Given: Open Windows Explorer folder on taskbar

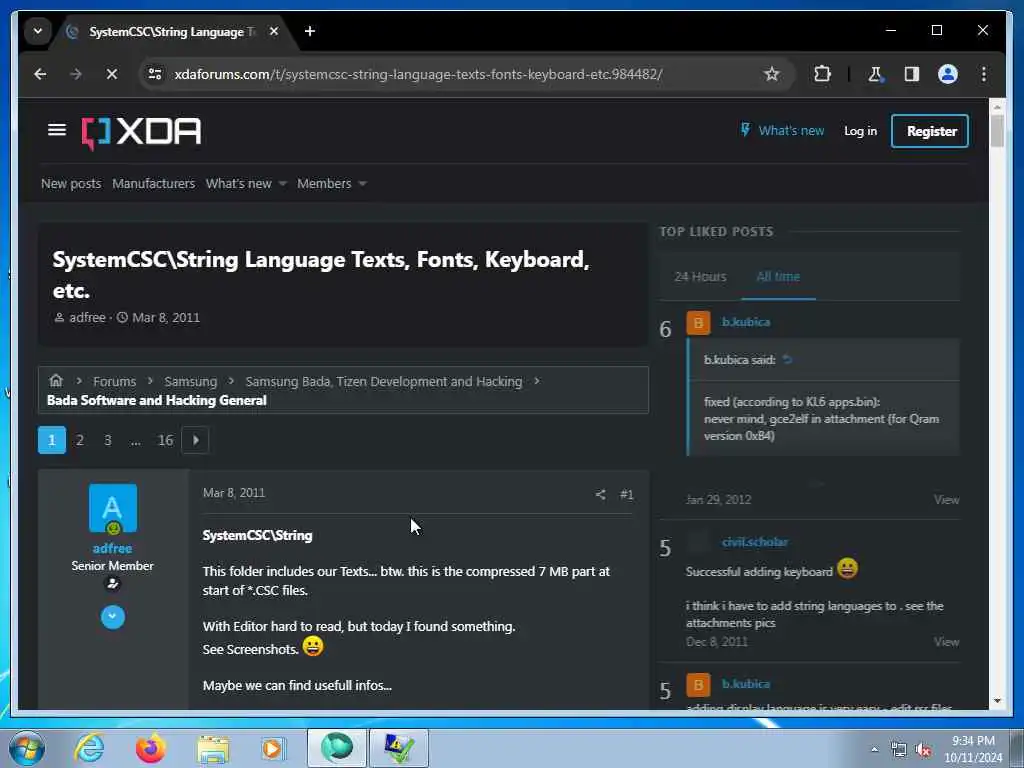Looking at the screenshot, I should tap(212, 749).
